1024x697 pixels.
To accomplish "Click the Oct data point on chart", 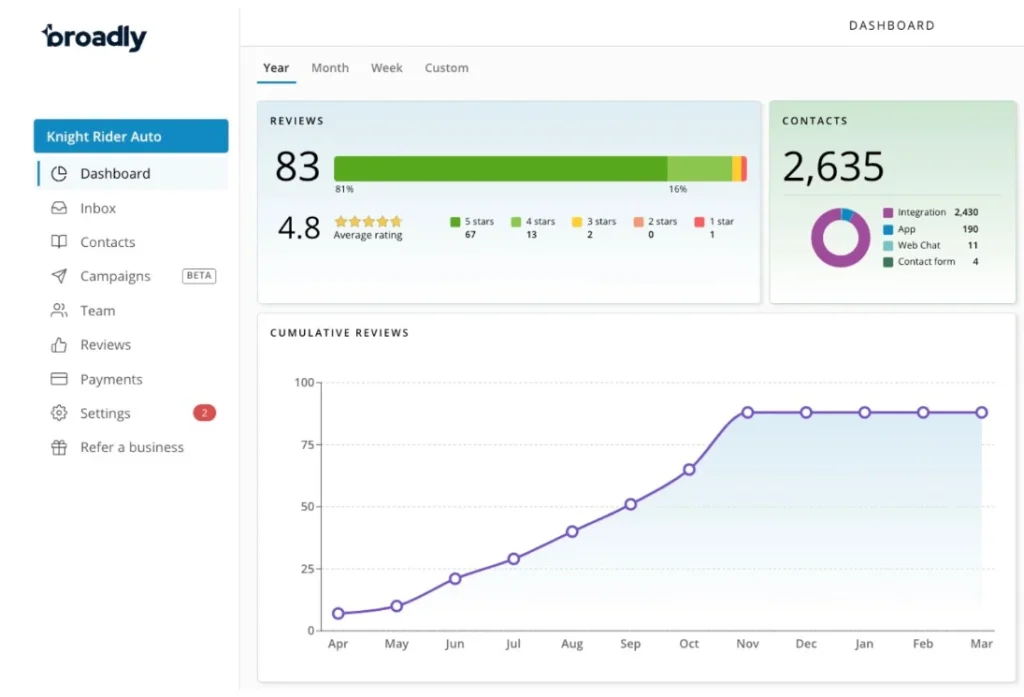I will [x=689, y=470].
